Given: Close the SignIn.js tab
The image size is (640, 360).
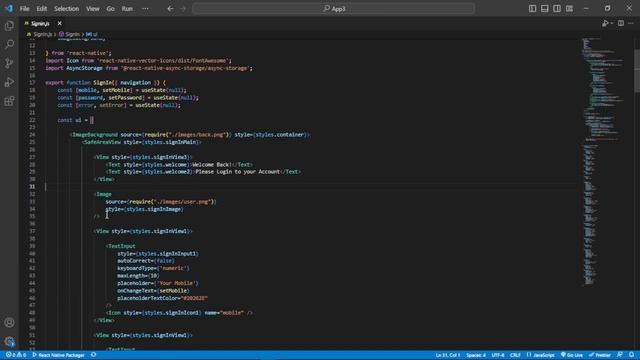Looking at the screenshot, I should (60, 24).
